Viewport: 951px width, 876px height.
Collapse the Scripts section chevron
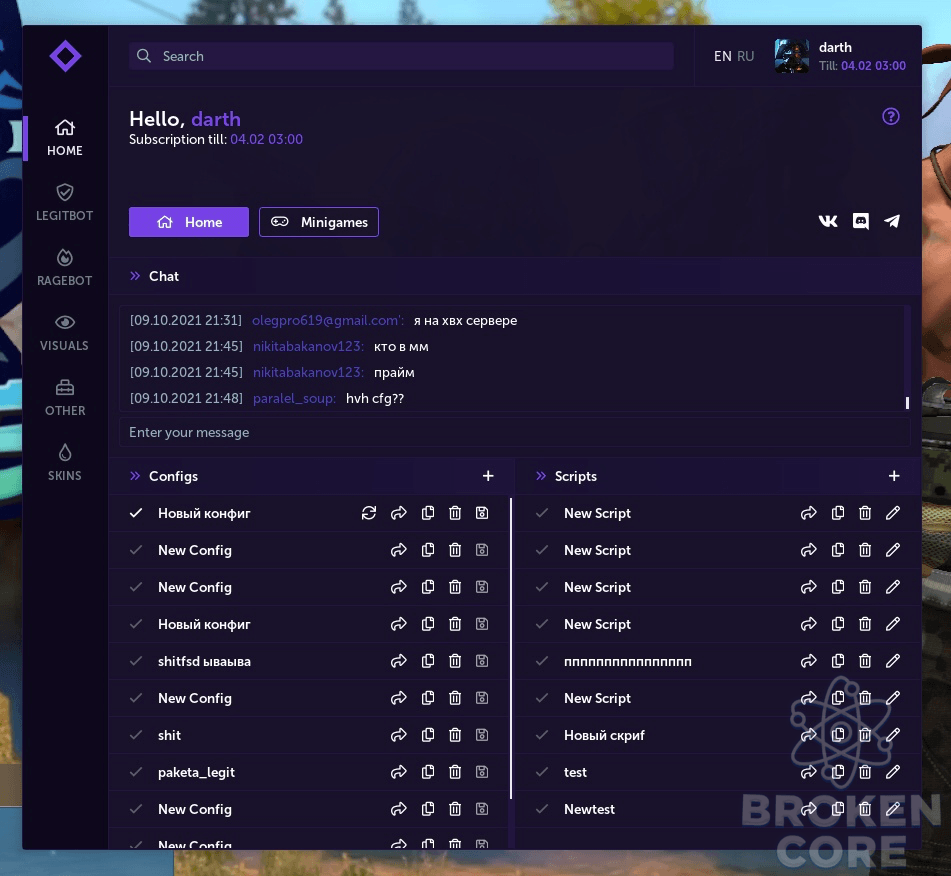click(x=541, y=476)
